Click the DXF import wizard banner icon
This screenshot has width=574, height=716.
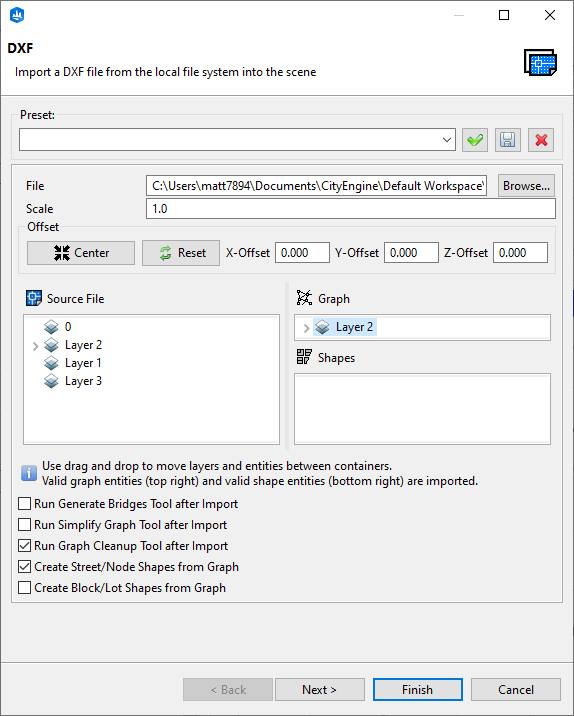(540, 63)
